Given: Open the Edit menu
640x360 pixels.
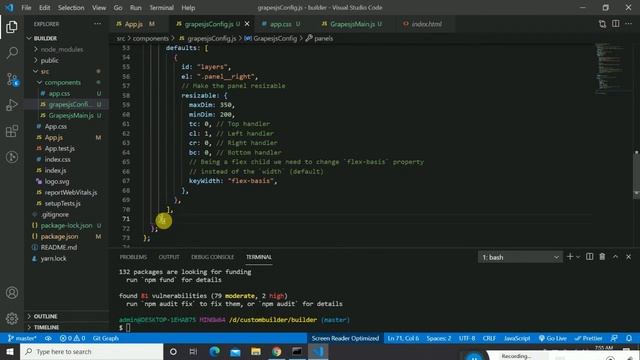Looking at the screenshot, I should pos(44,8).
